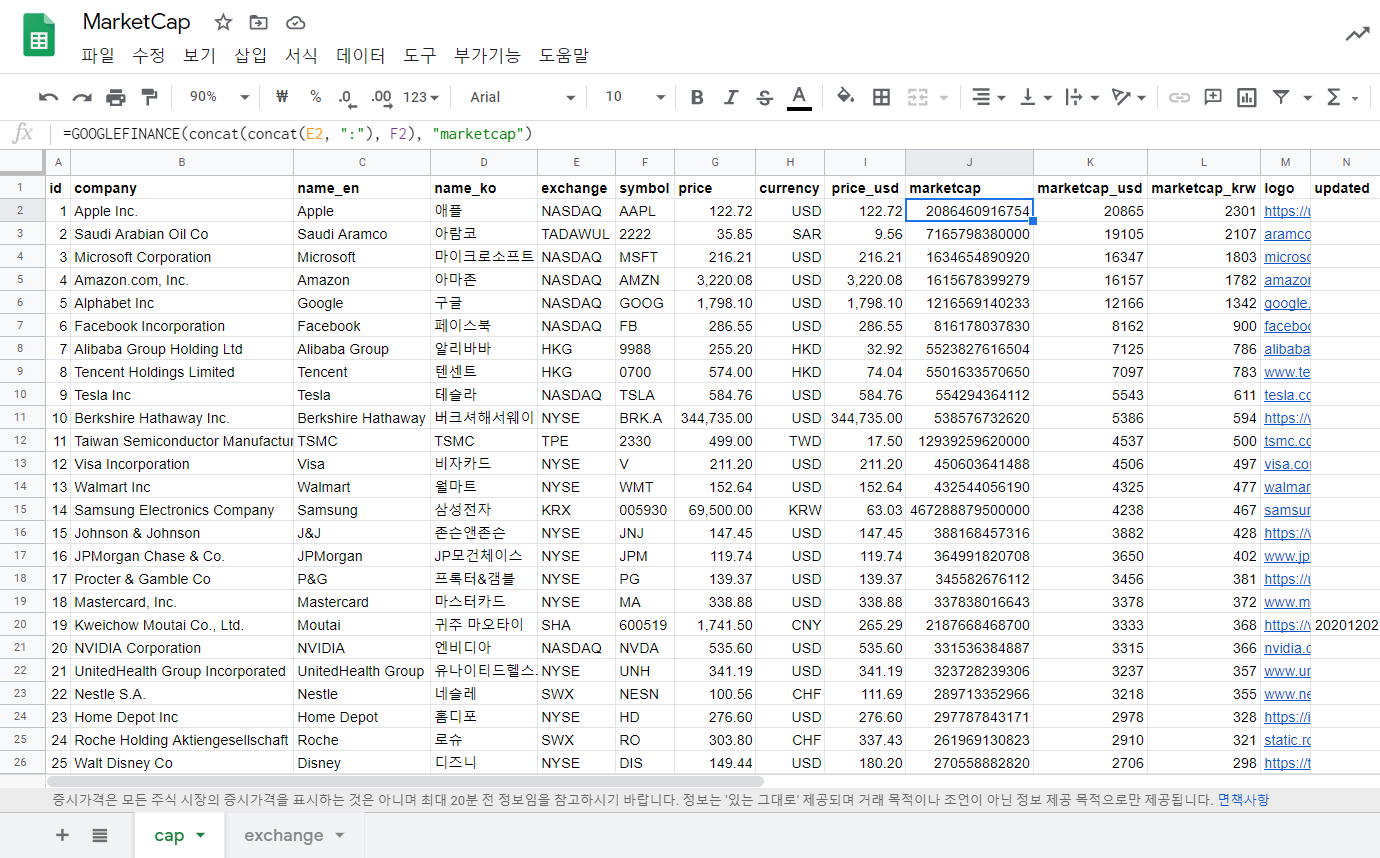Open the 삽입 menu
The image size is (1380, 858).
coord(251,56)
